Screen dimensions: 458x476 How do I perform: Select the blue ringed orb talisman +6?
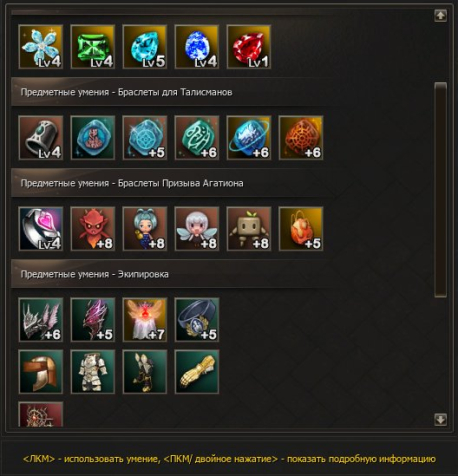[x=249, y=138]
